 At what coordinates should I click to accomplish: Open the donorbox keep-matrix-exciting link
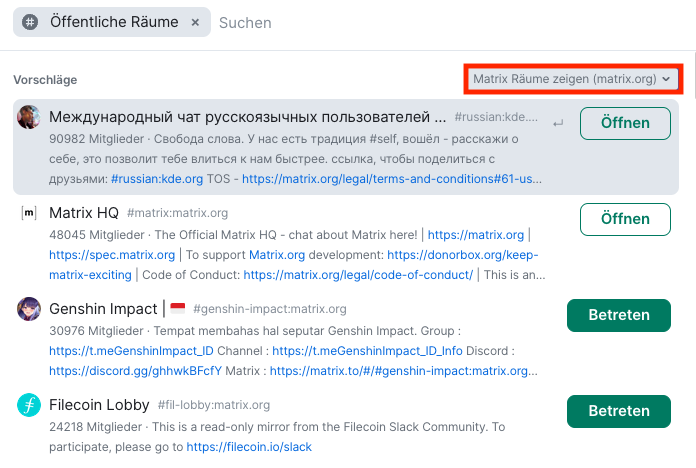pos(463,254)
